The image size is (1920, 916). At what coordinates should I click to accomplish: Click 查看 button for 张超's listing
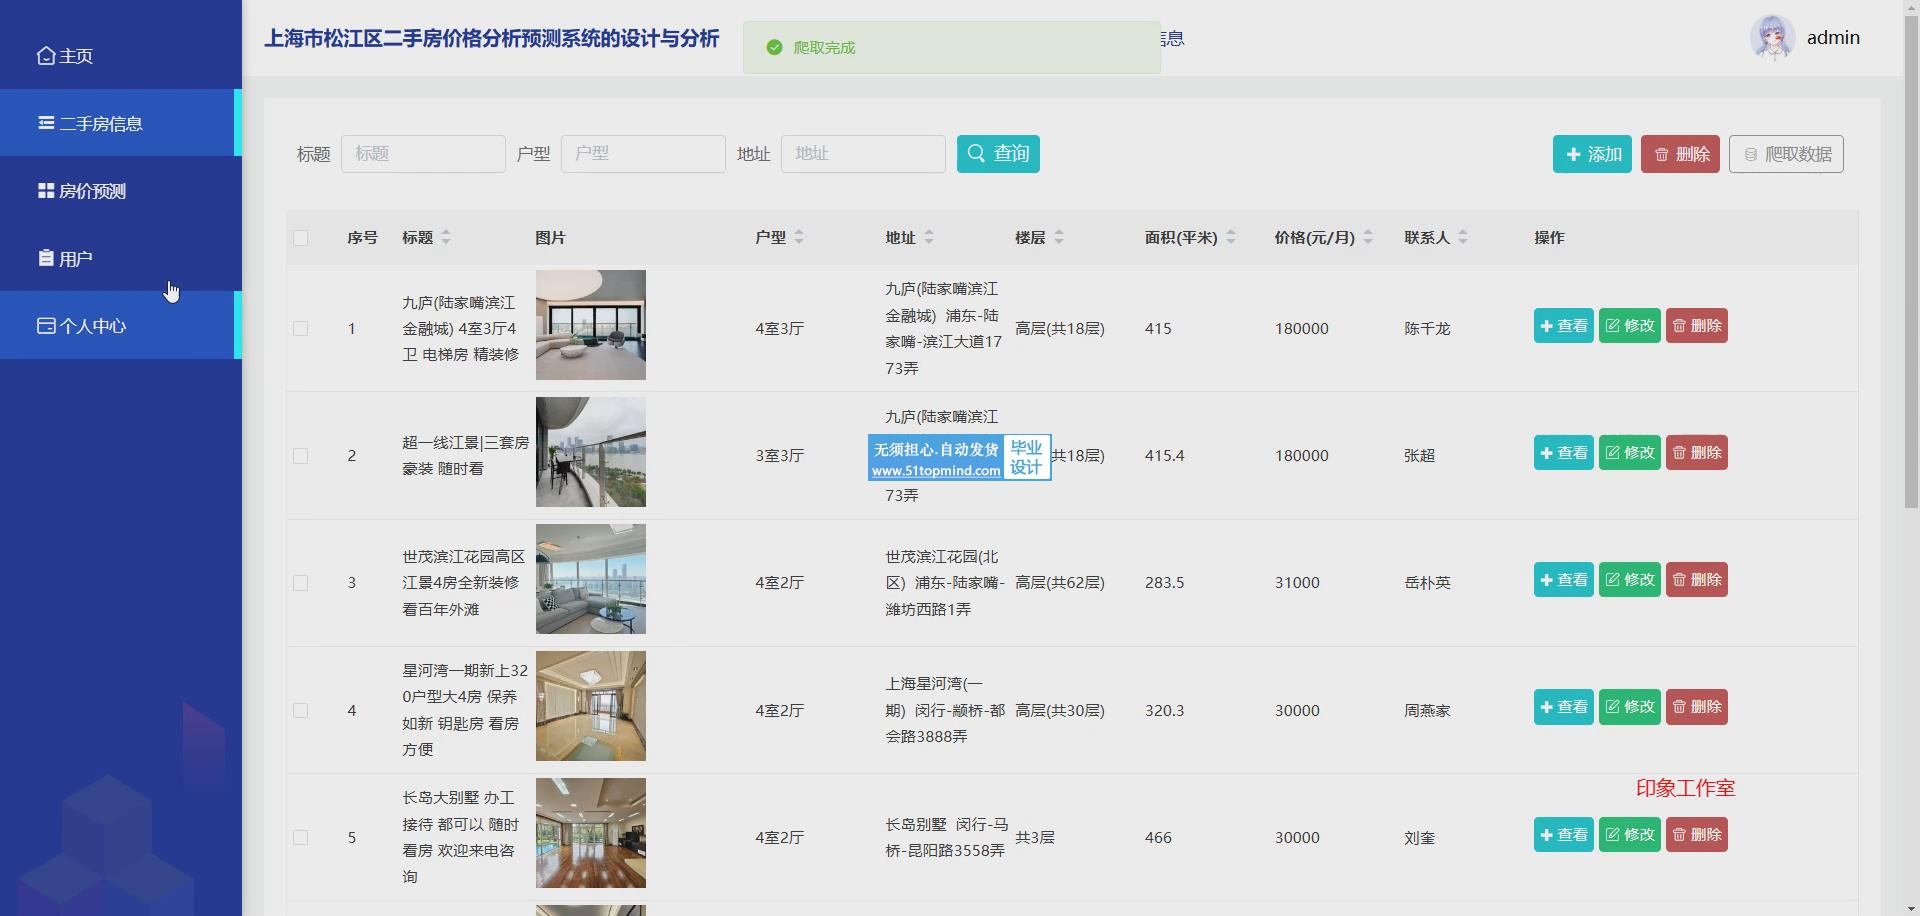(1563, 453)
